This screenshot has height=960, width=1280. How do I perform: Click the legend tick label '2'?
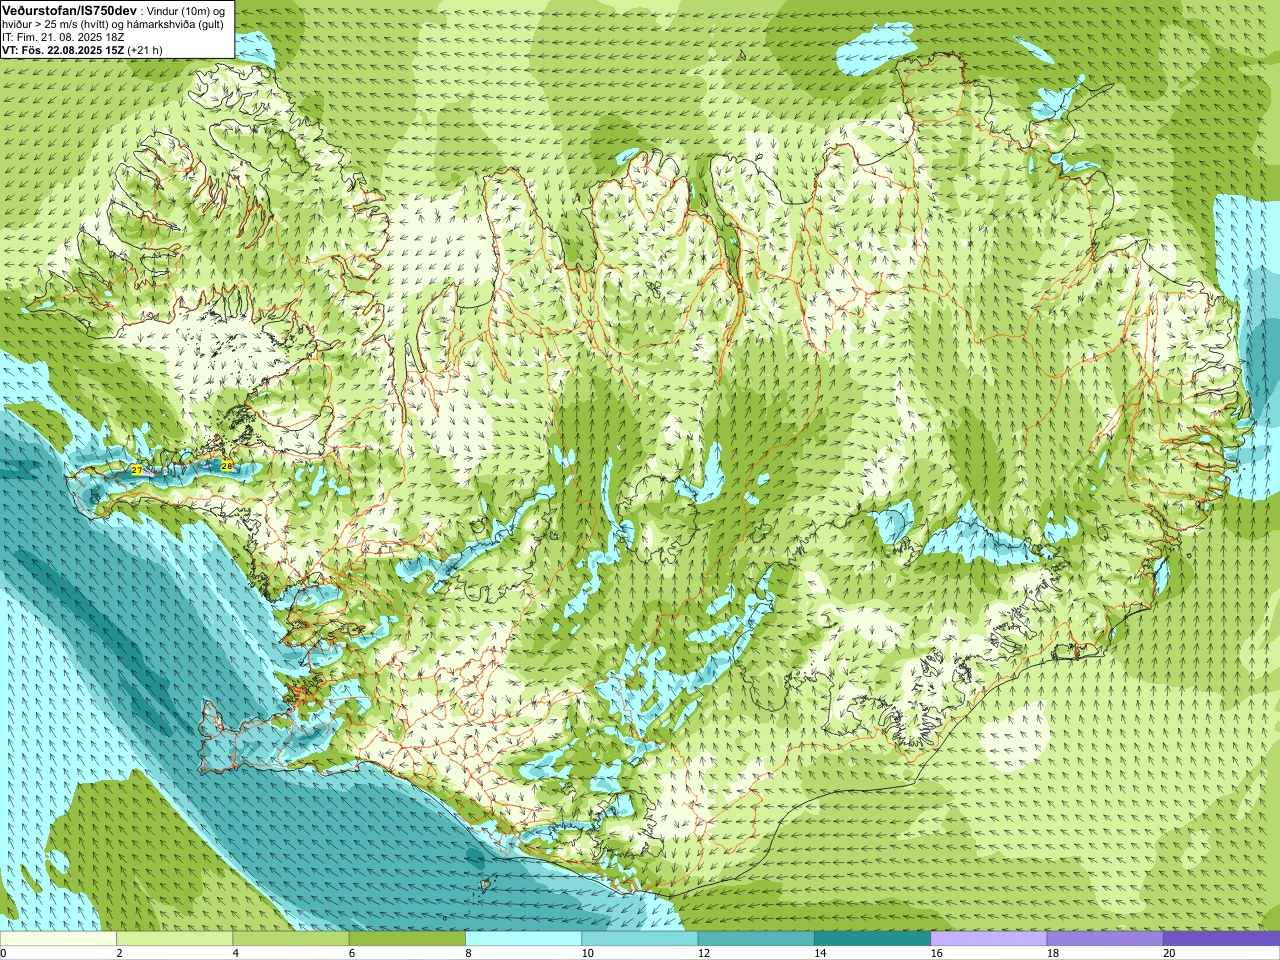[119, 953]
